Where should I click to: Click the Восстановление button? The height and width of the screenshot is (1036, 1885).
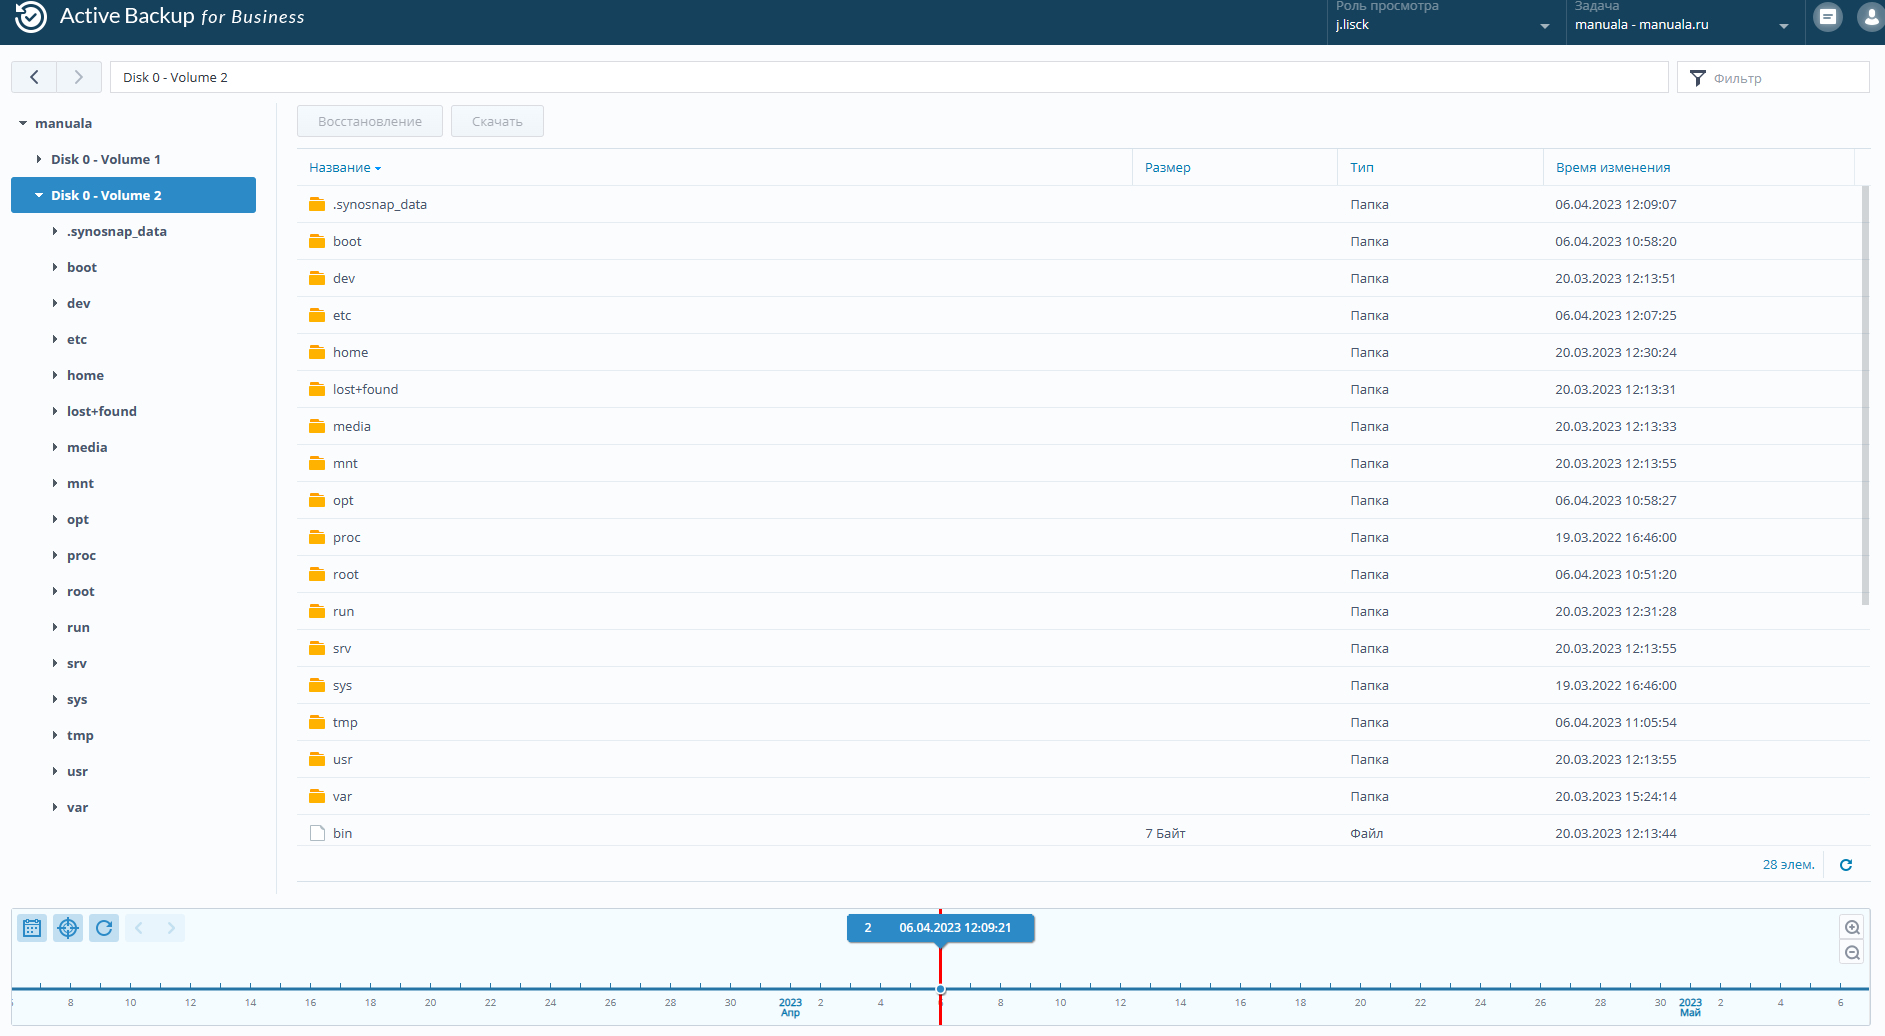[x=369, y=121]
